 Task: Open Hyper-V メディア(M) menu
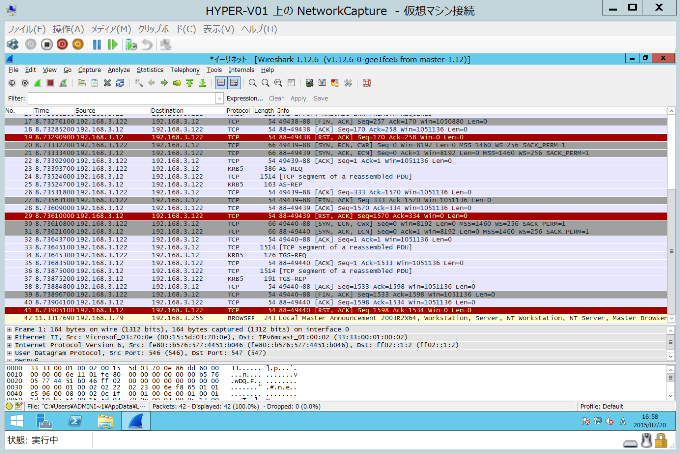pyautogui.click(x=111, y=29)
